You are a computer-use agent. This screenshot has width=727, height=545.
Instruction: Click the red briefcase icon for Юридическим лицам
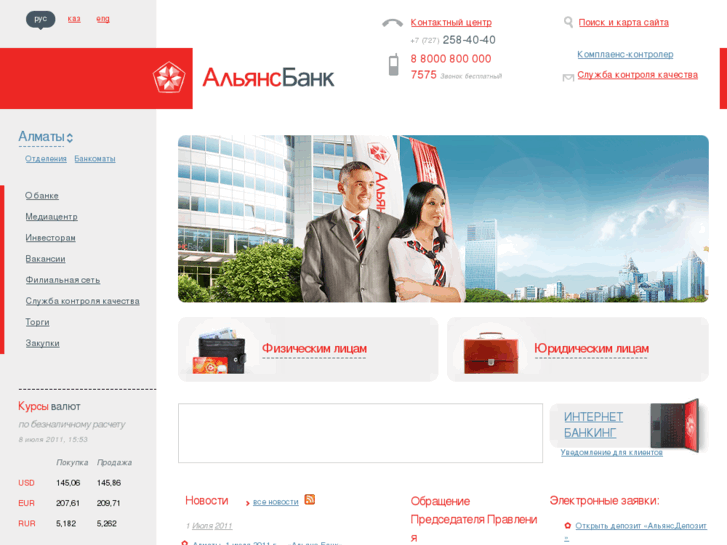(x=491, y=353)
